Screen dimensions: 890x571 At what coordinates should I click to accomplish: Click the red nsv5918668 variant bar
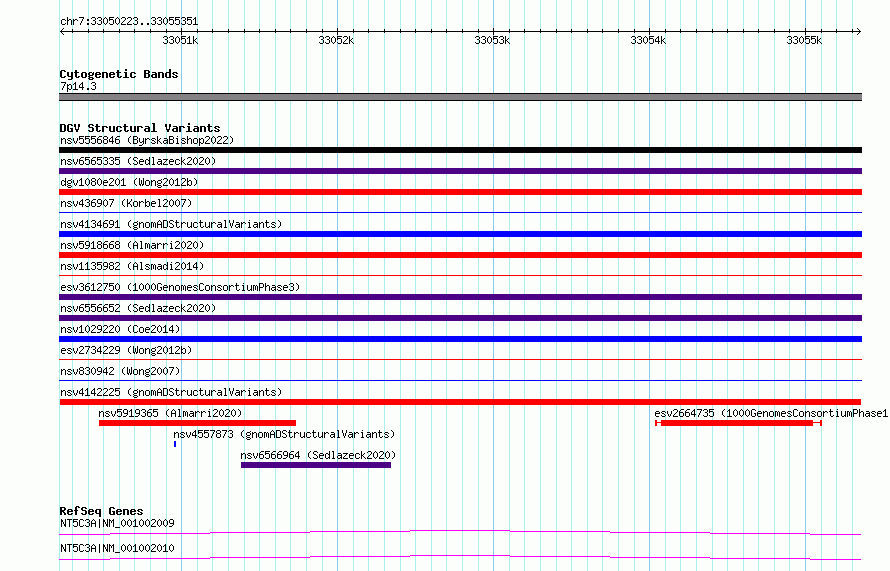(x=460, y=255)
